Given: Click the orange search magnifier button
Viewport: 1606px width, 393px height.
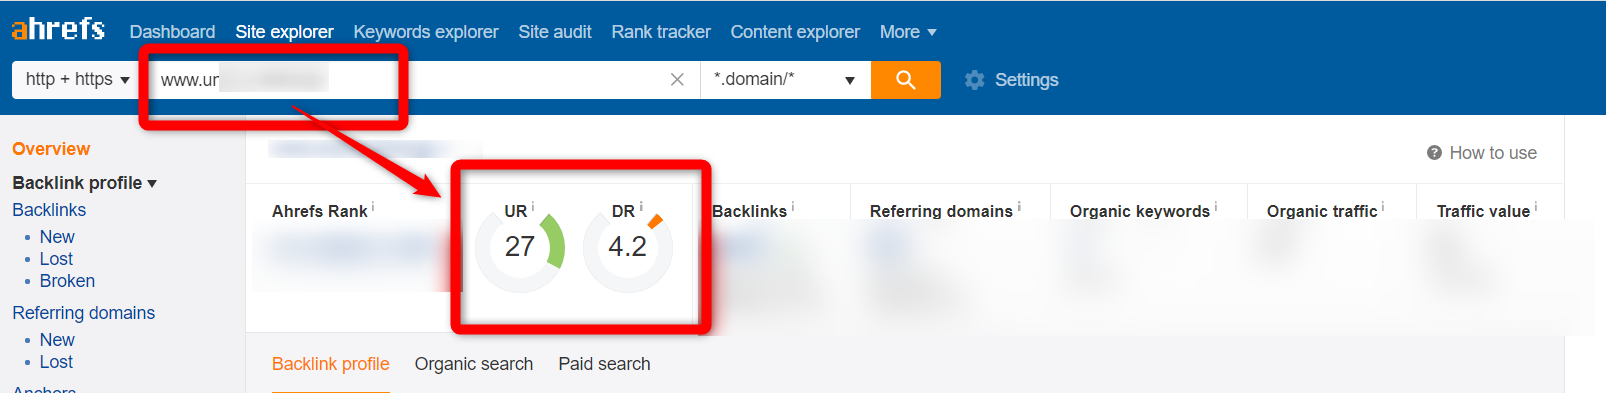Looking at the screenshot, I should 905,80.
